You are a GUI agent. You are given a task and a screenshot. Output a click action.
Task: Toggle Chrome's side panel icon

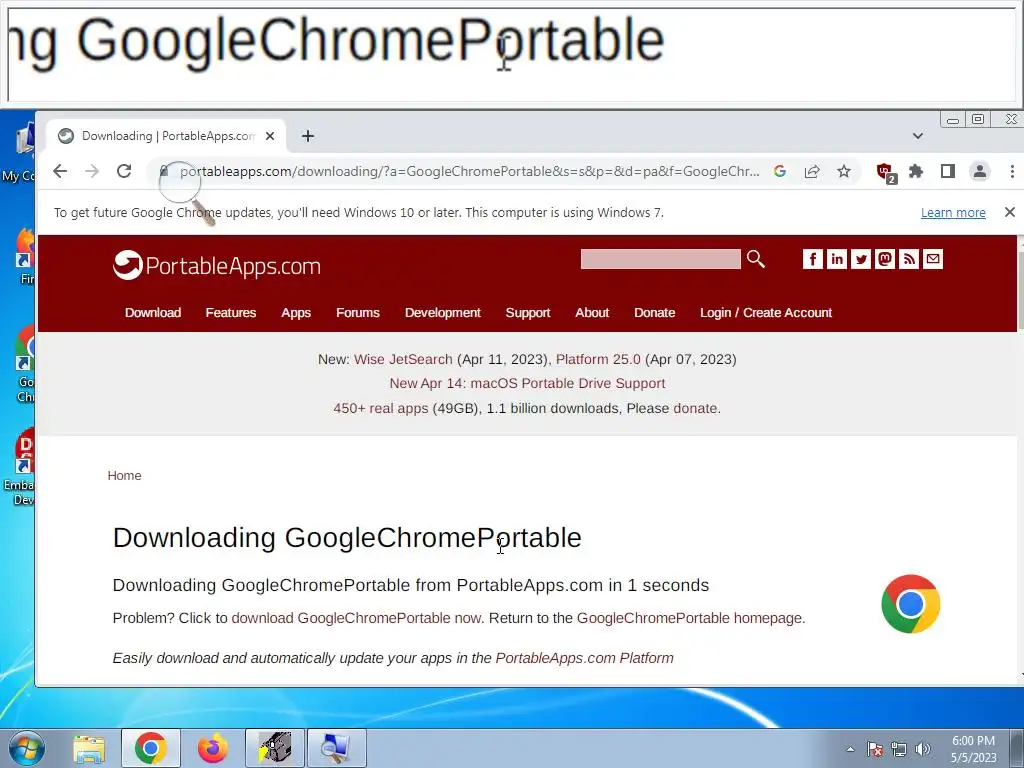948,171
